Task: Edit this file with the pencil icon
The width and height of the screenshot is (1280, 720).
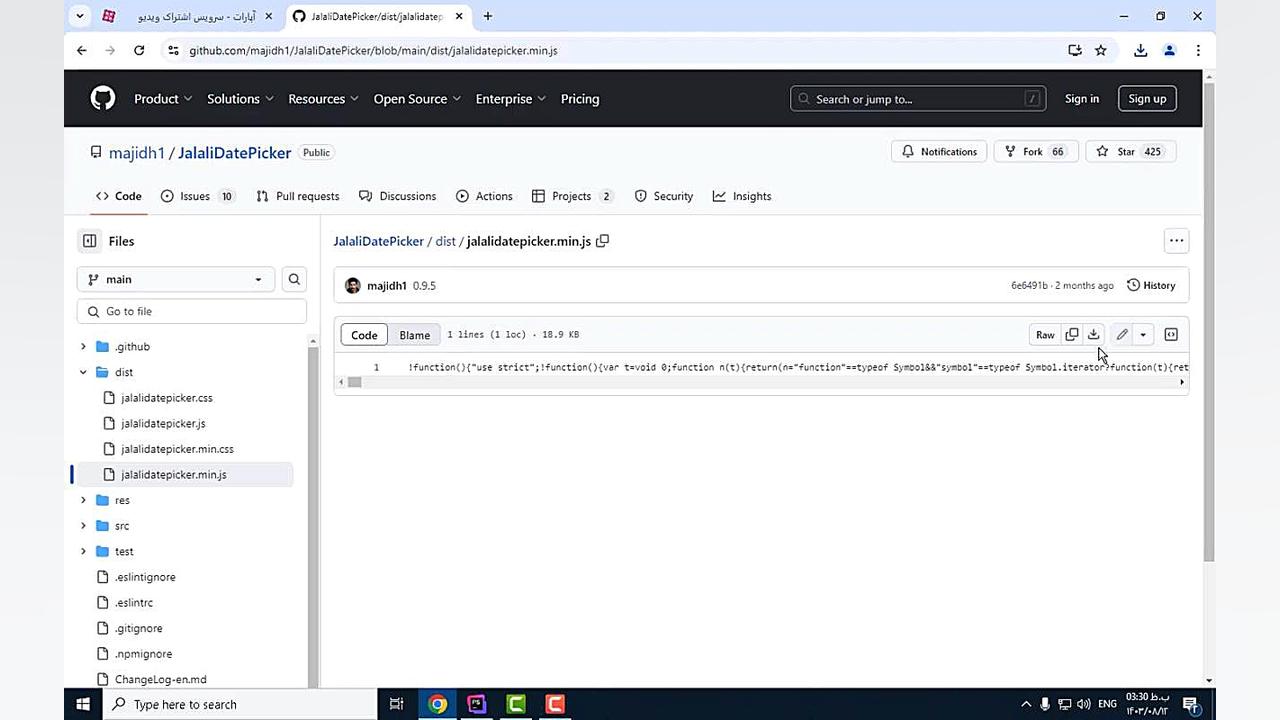Action: pos(1122,335)
